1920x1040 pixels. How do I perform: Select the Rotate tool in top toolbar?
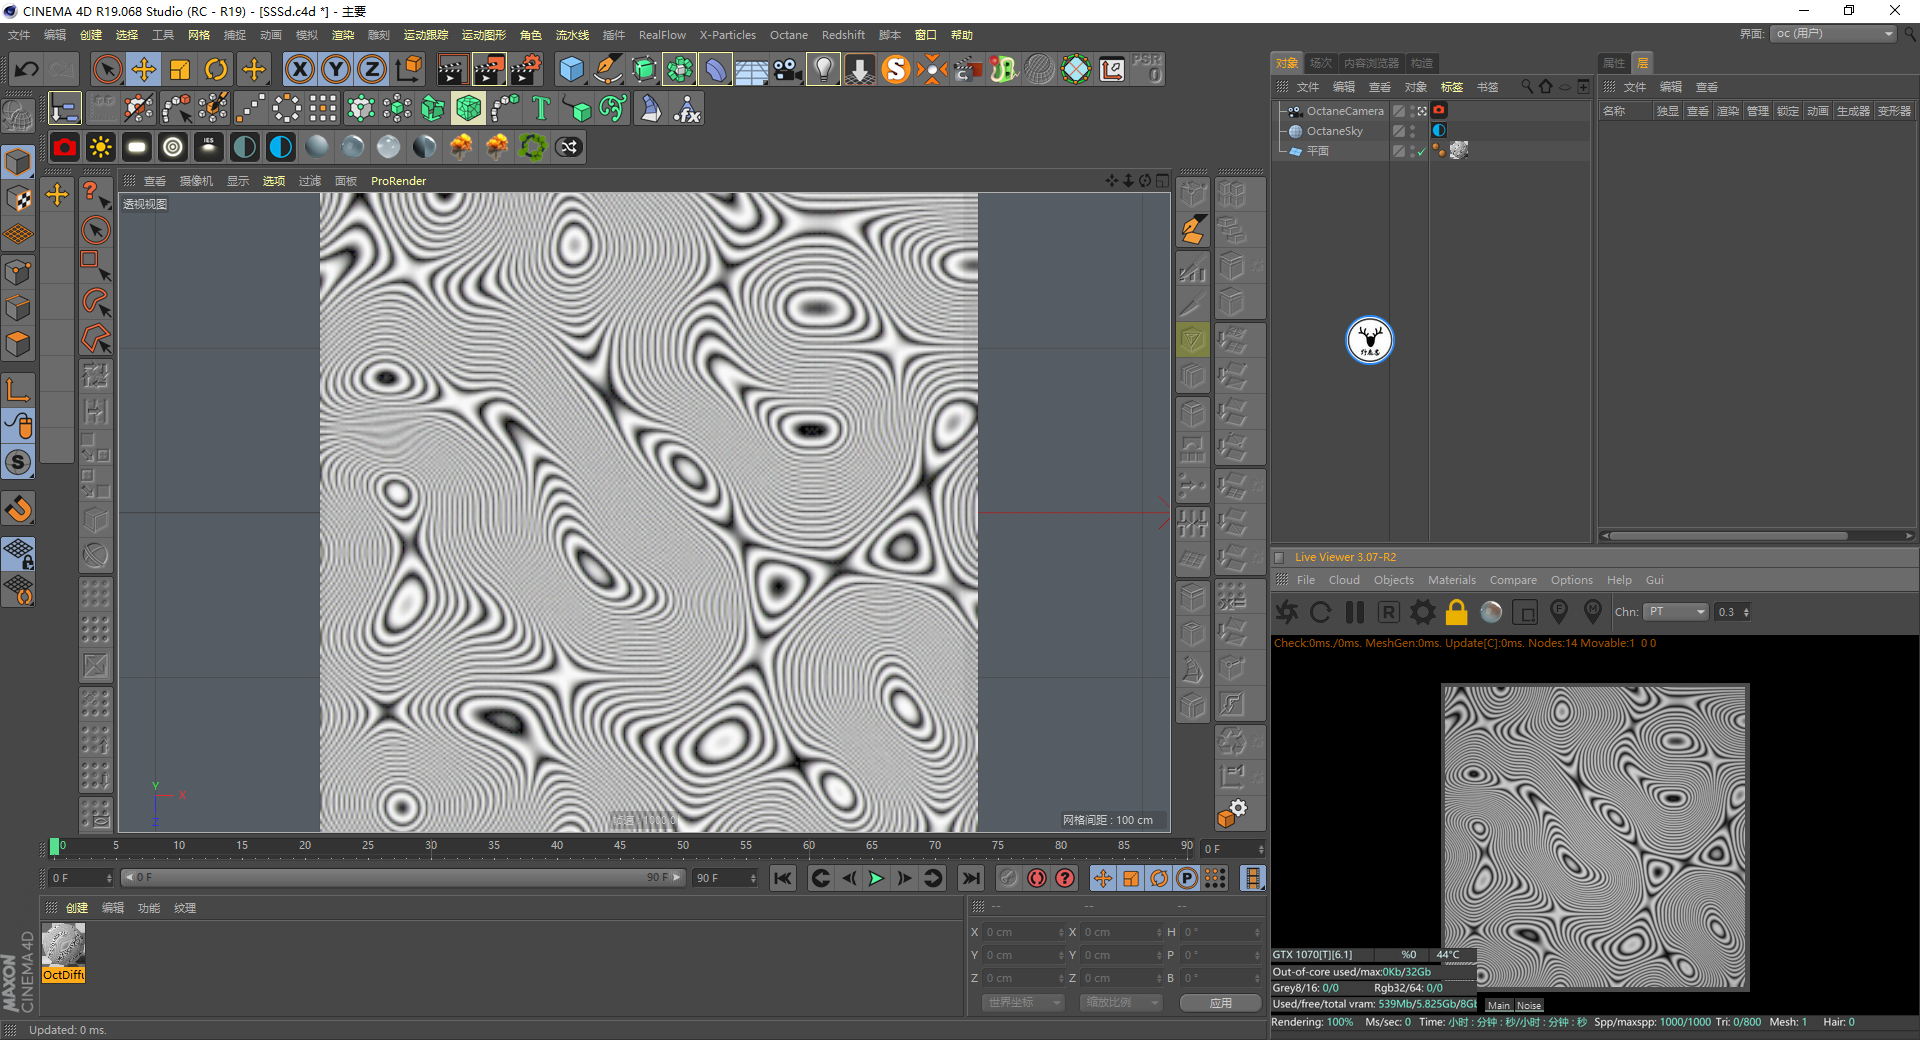216,69
